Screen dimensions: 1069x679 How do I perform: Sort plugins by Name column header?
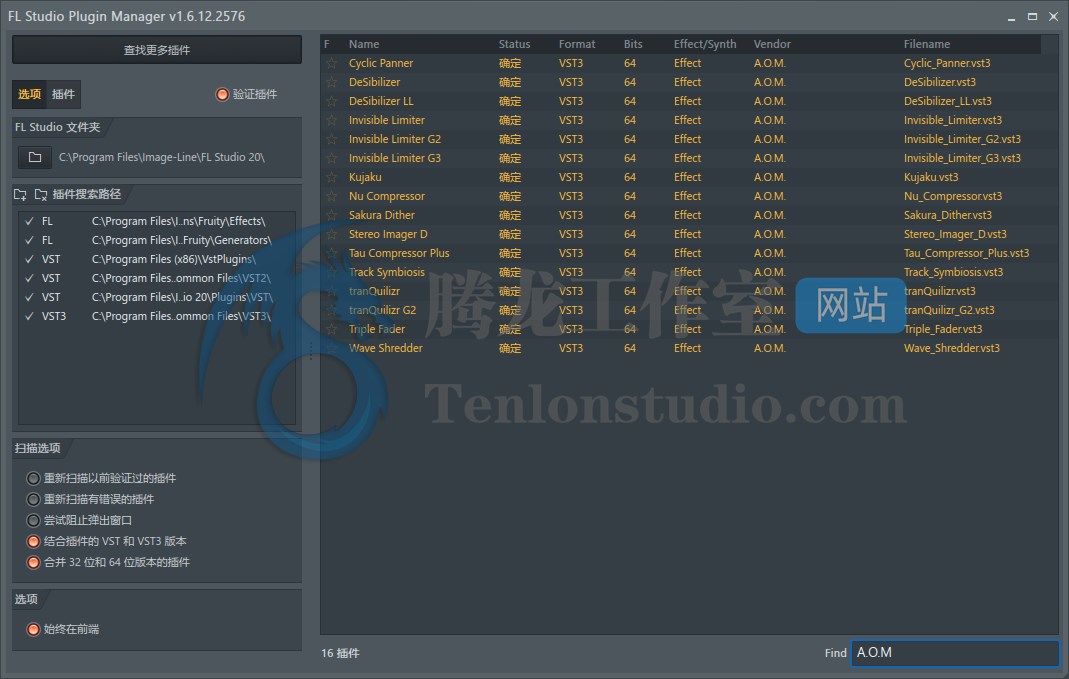tap(364, 44)
